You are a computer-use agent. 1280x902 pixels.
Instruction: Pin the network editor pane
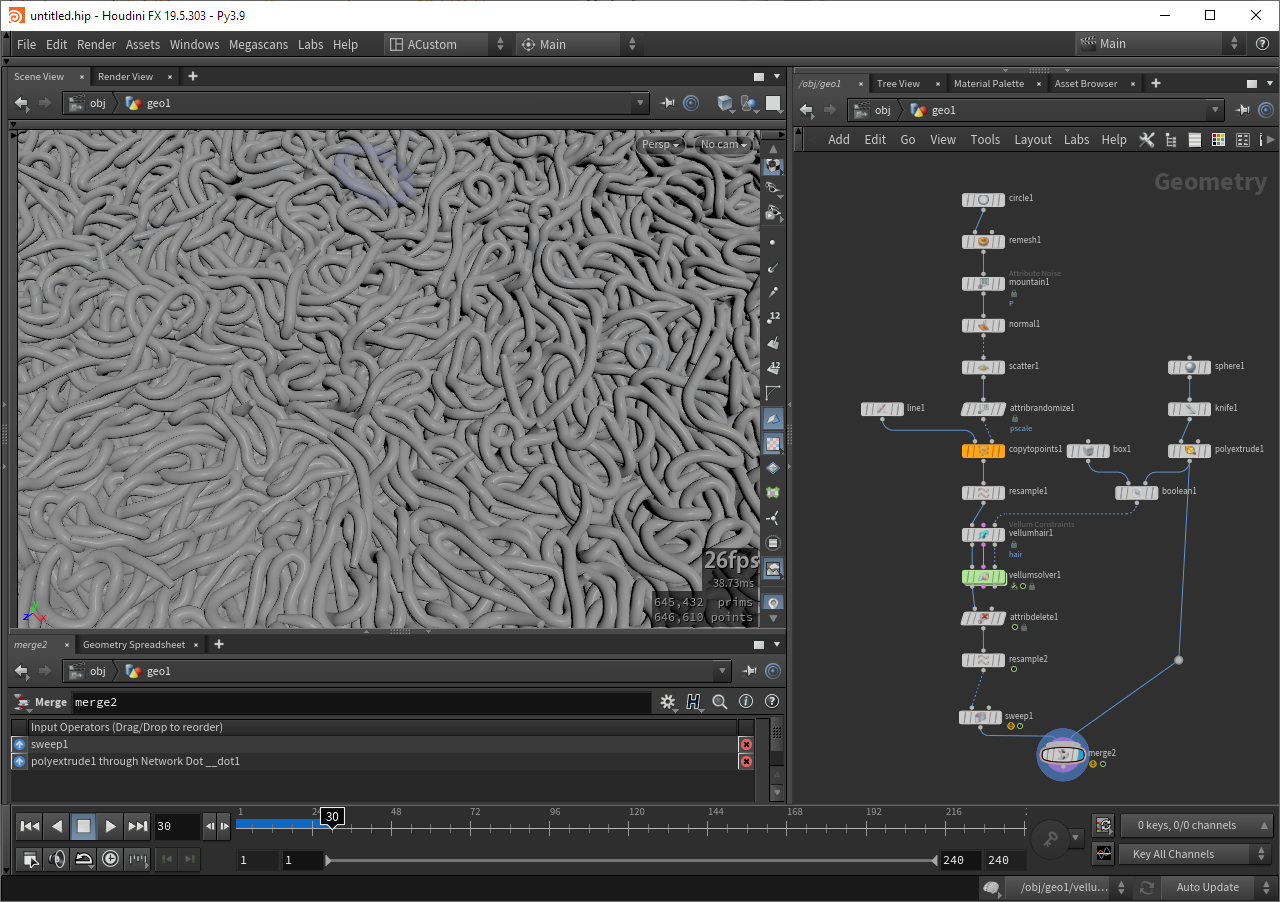tap(1243, 110)
